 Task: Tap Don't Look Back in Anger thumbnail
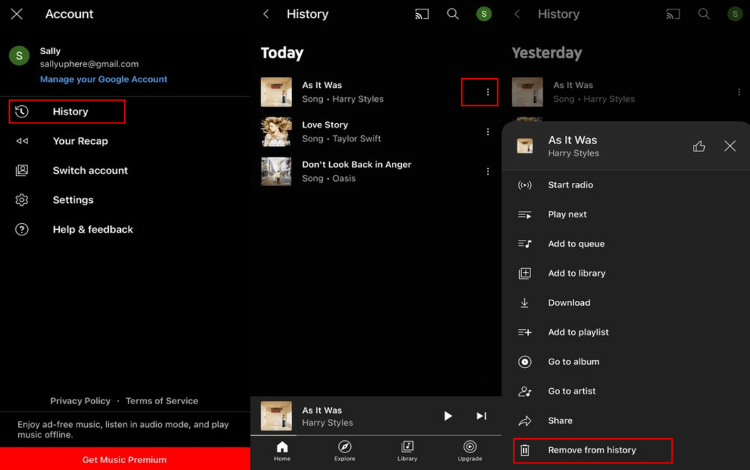tap(276, 171)
